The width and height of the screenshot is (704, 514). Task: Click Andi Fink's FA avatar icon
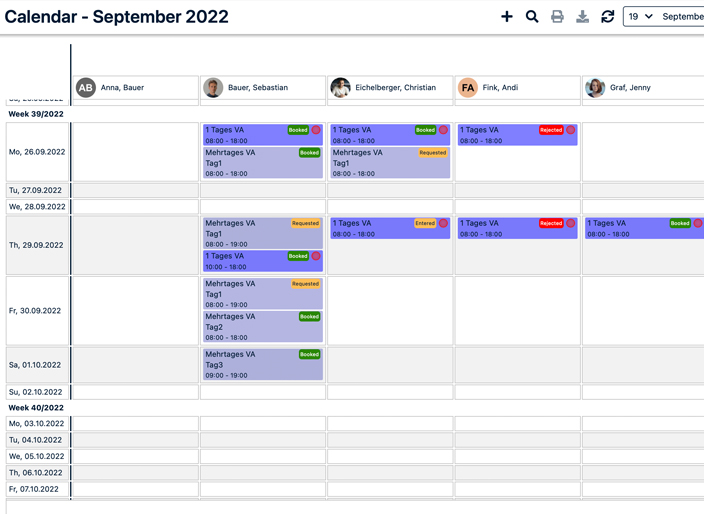coord(468,88)
